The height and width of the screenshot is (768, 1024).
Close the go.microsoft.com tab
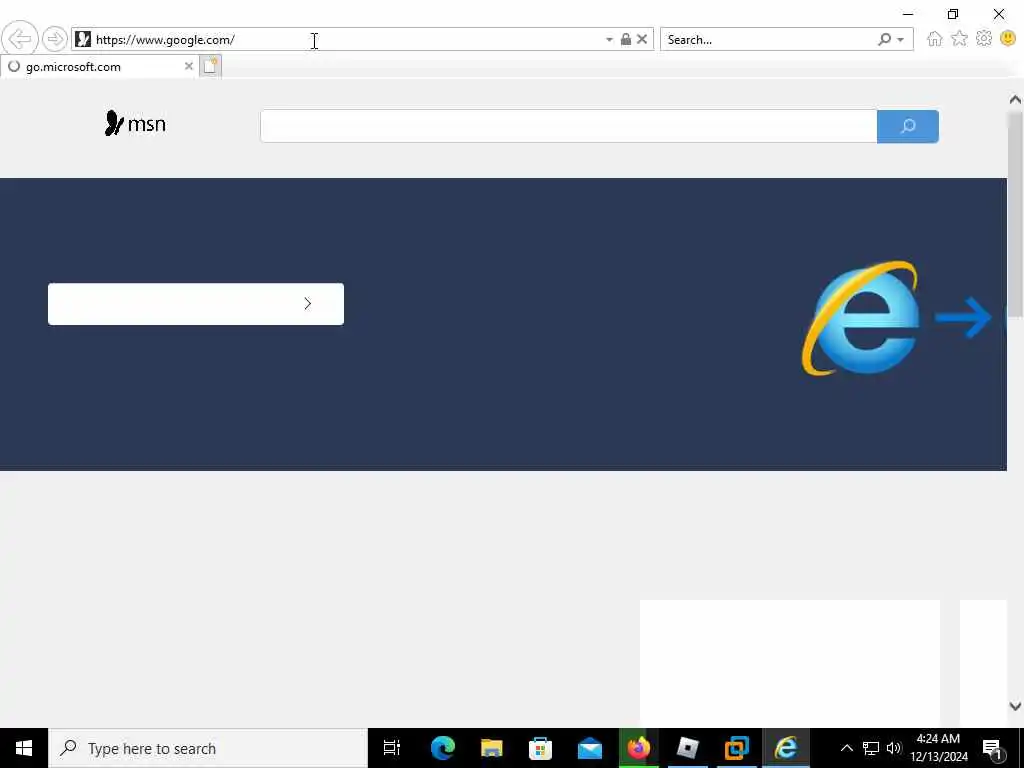pos(188,66)
